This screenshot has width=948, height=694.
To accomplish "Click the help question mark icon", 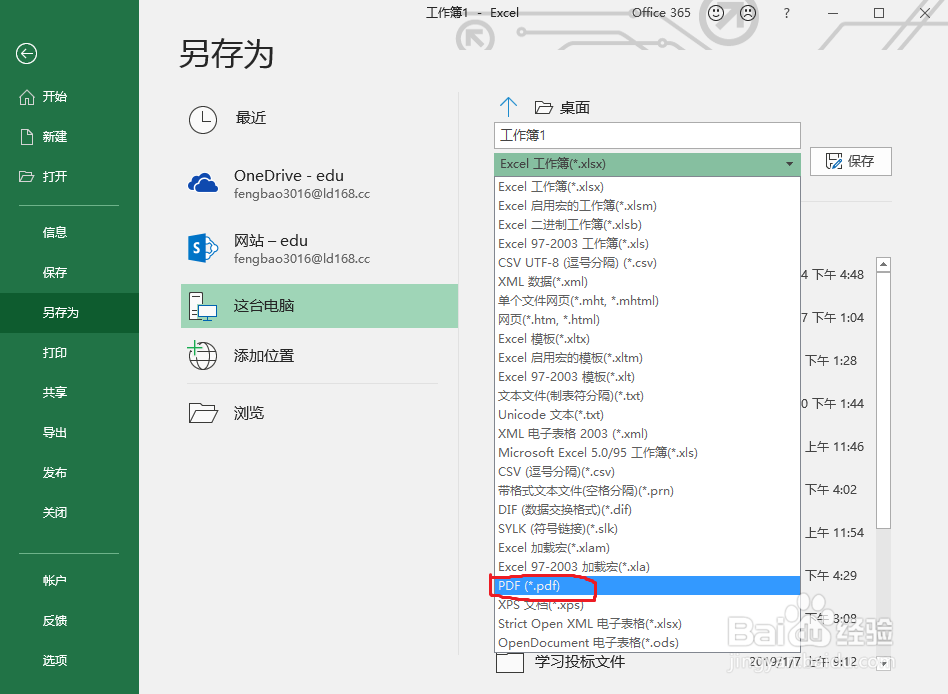I will [786, 13].
